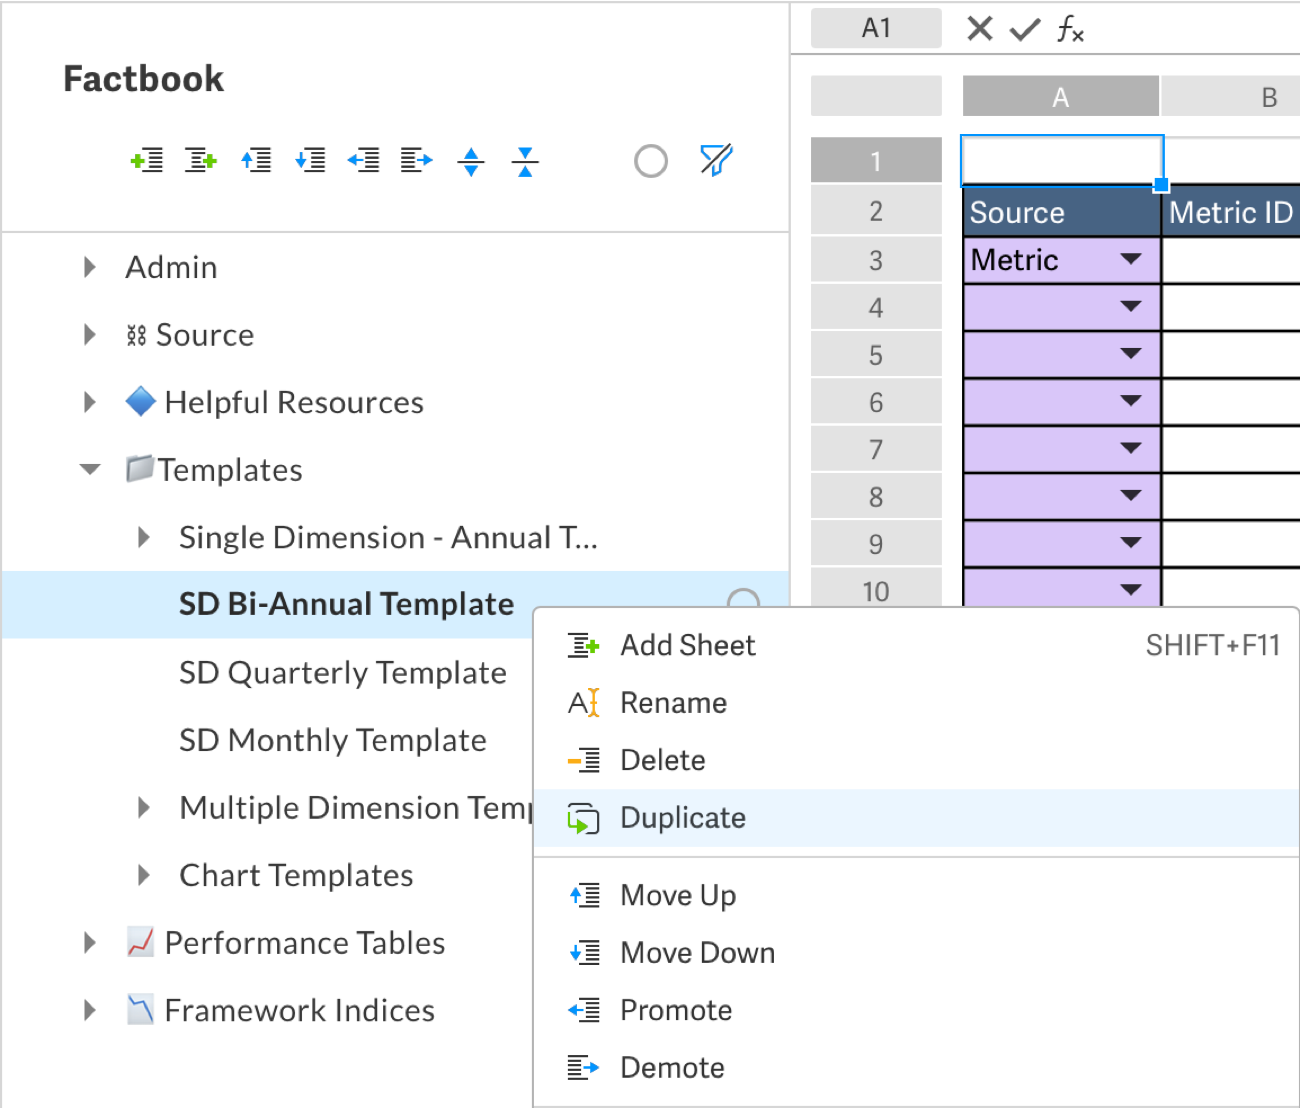Click the Helpful Resources blue diamond icon
The width and height of the screenshot is (1300, 1108).
pos(141,401)
